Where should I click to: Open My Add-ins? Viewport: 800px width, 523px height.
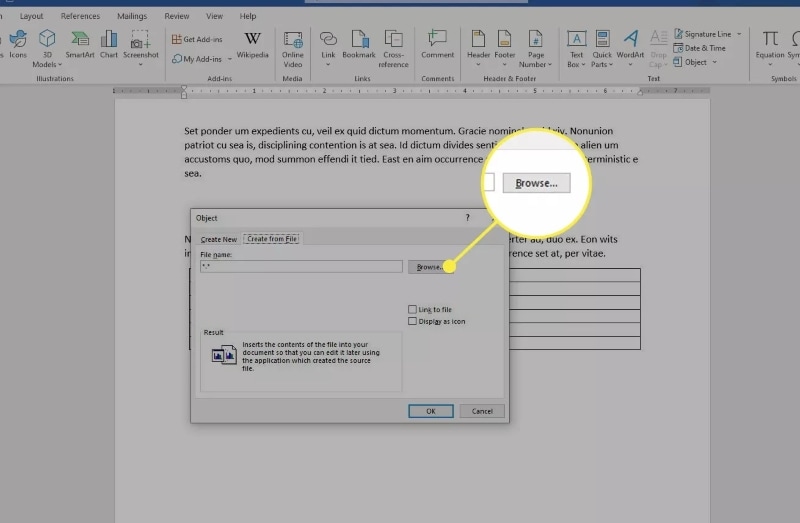click(197, 59)
